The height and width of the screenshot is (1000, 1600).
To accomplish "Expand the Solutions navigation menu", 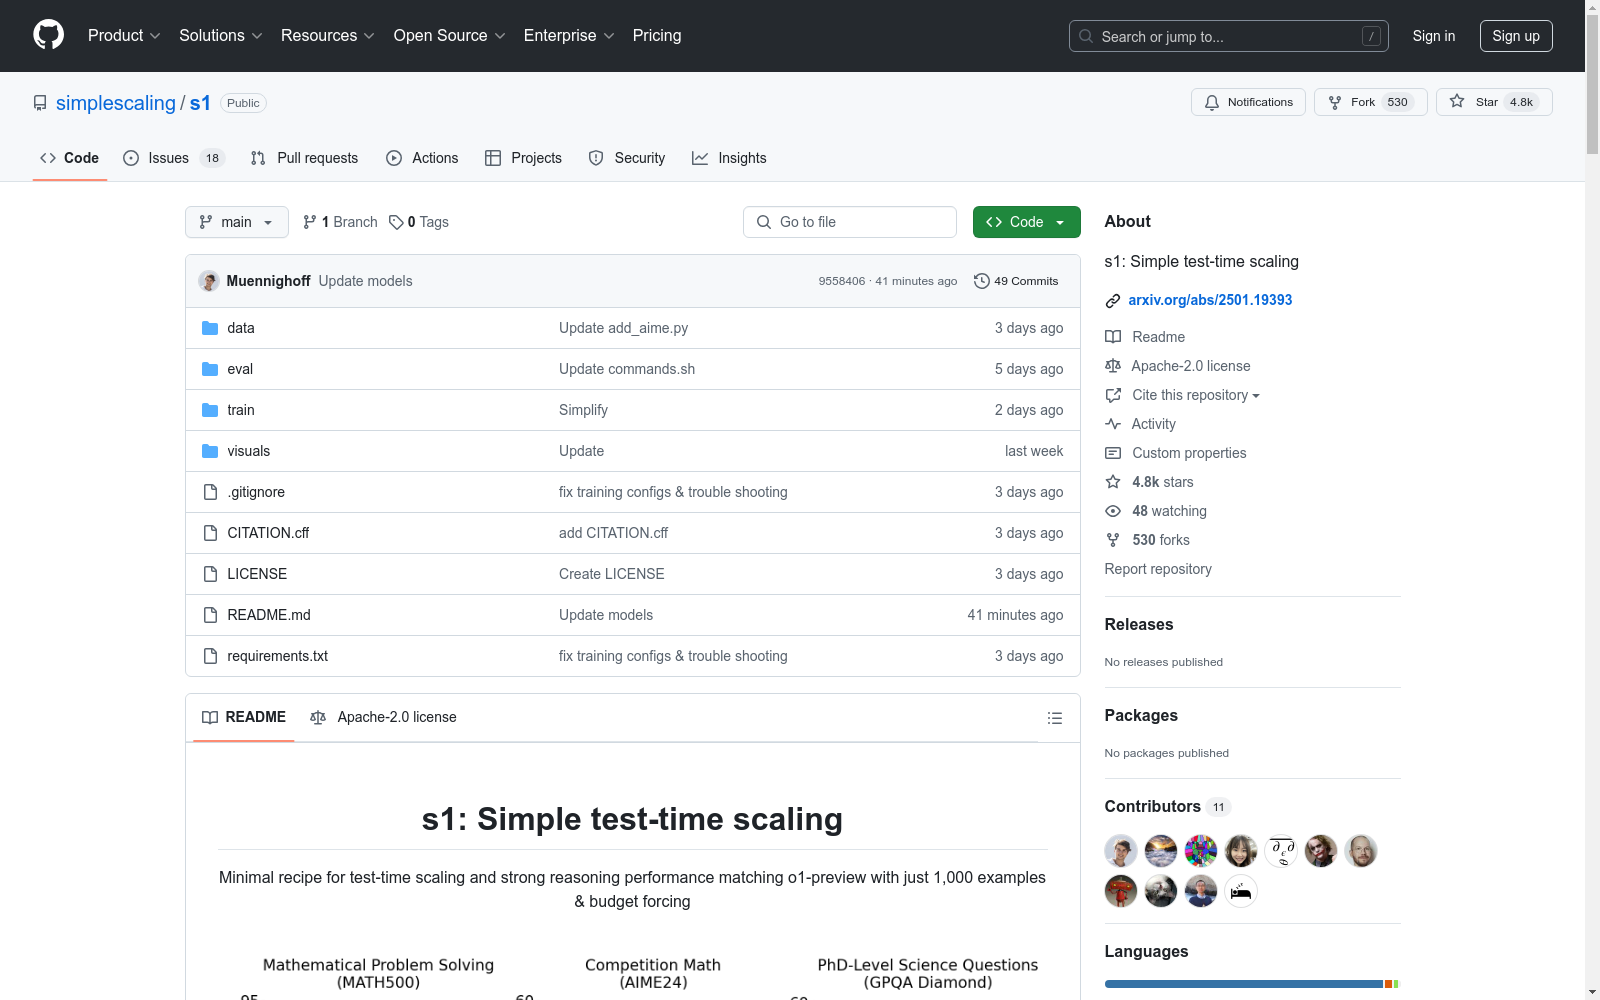I will 221,35.
